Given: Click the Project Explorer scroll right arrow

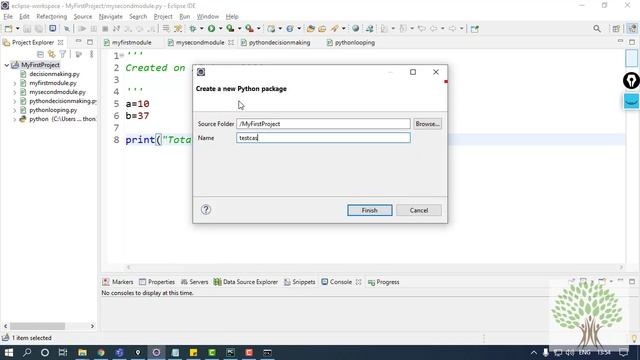Looking at the screenshot, I should [92, 326].
